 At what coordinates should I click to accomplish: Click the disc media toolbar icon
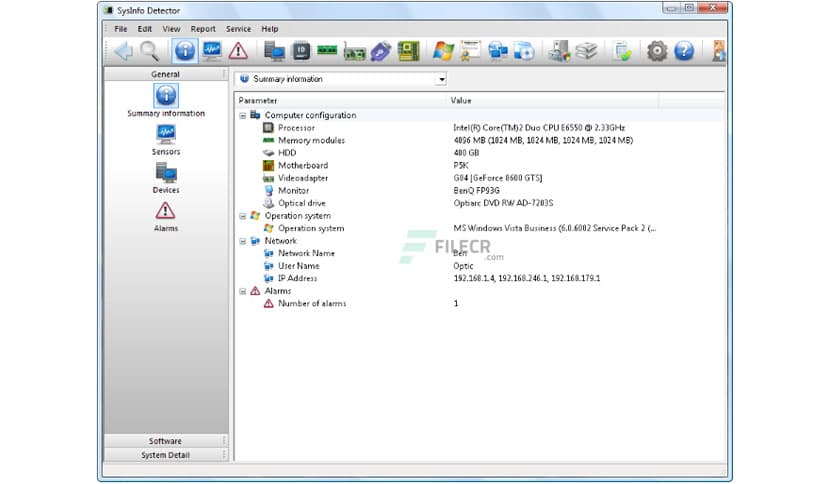(524, 51)
